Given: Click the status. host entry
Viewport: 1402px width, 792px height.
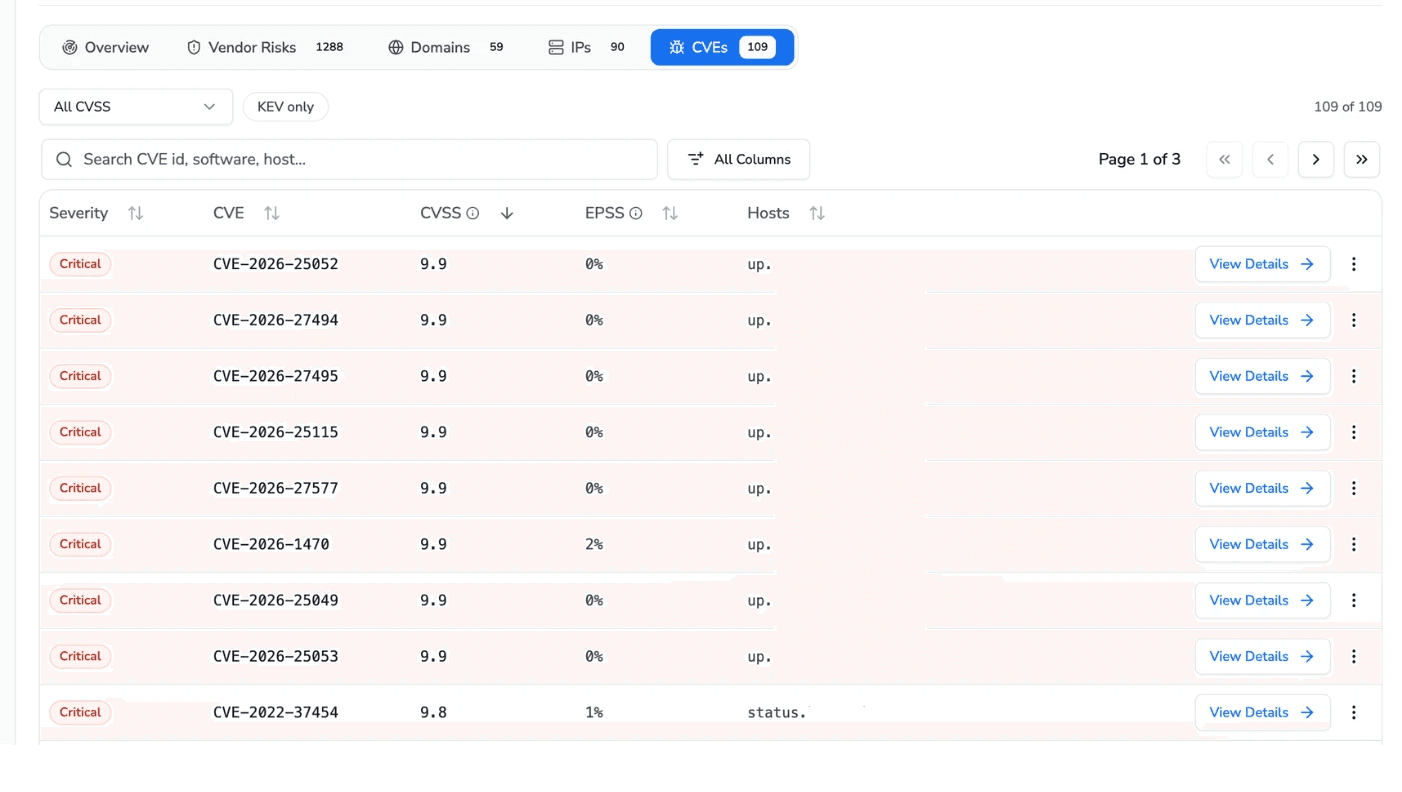Looking at the screenshot, I should coord(777,712).
